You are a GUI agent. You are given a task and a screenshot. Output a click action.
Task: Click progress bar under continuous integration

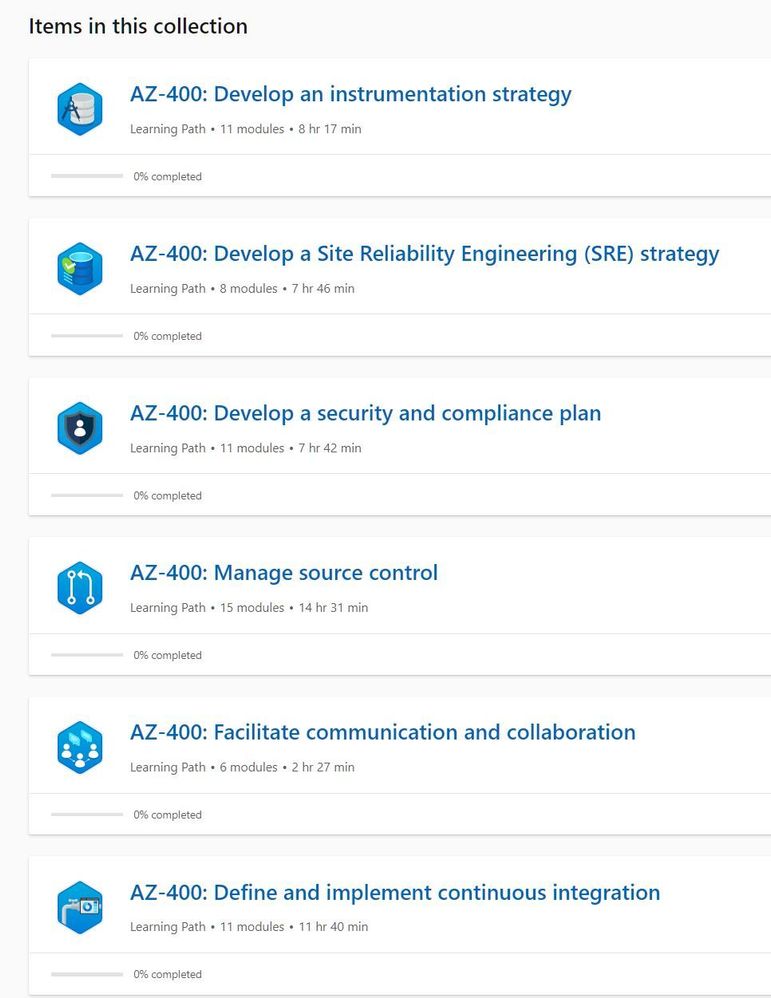pyautogui.click(x=87, y=974)
